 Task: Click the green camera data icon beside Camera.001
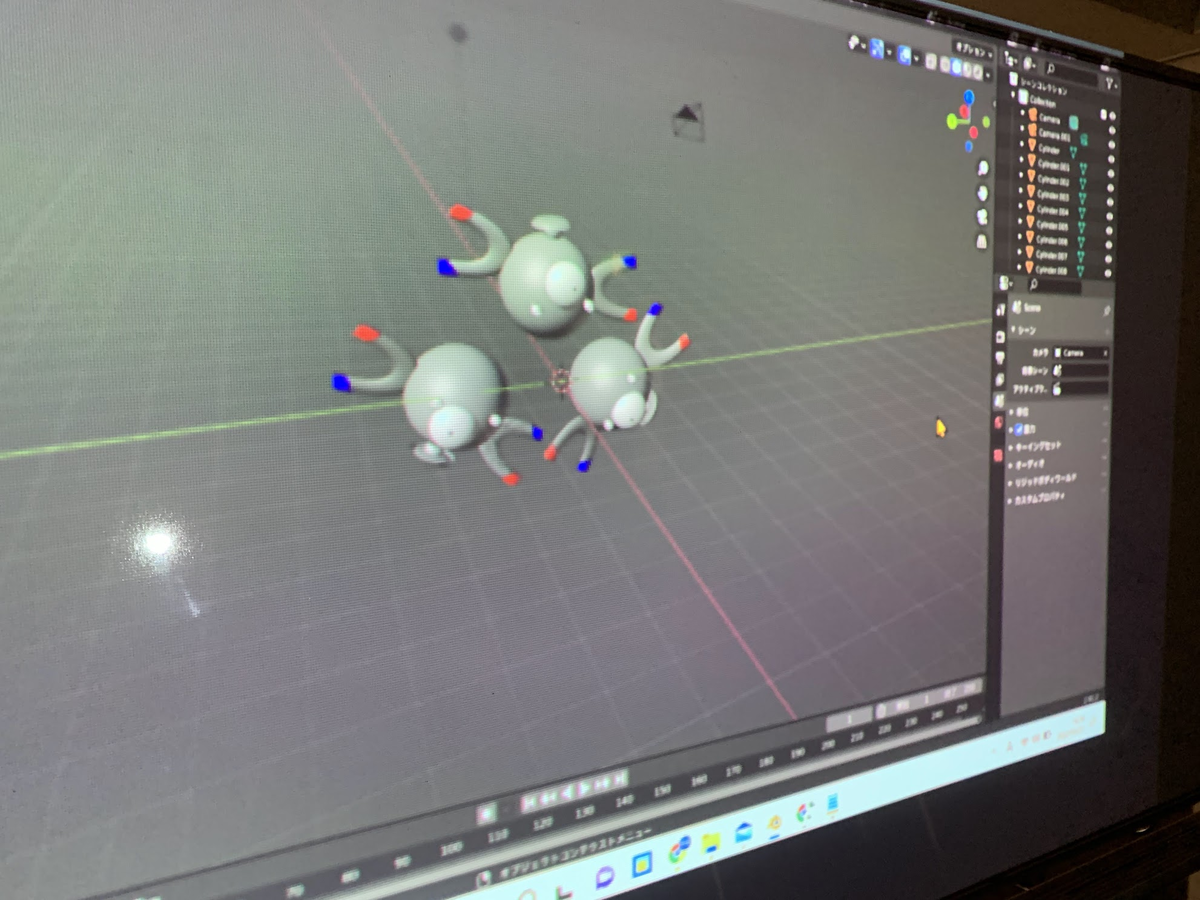coord(1084,140)
